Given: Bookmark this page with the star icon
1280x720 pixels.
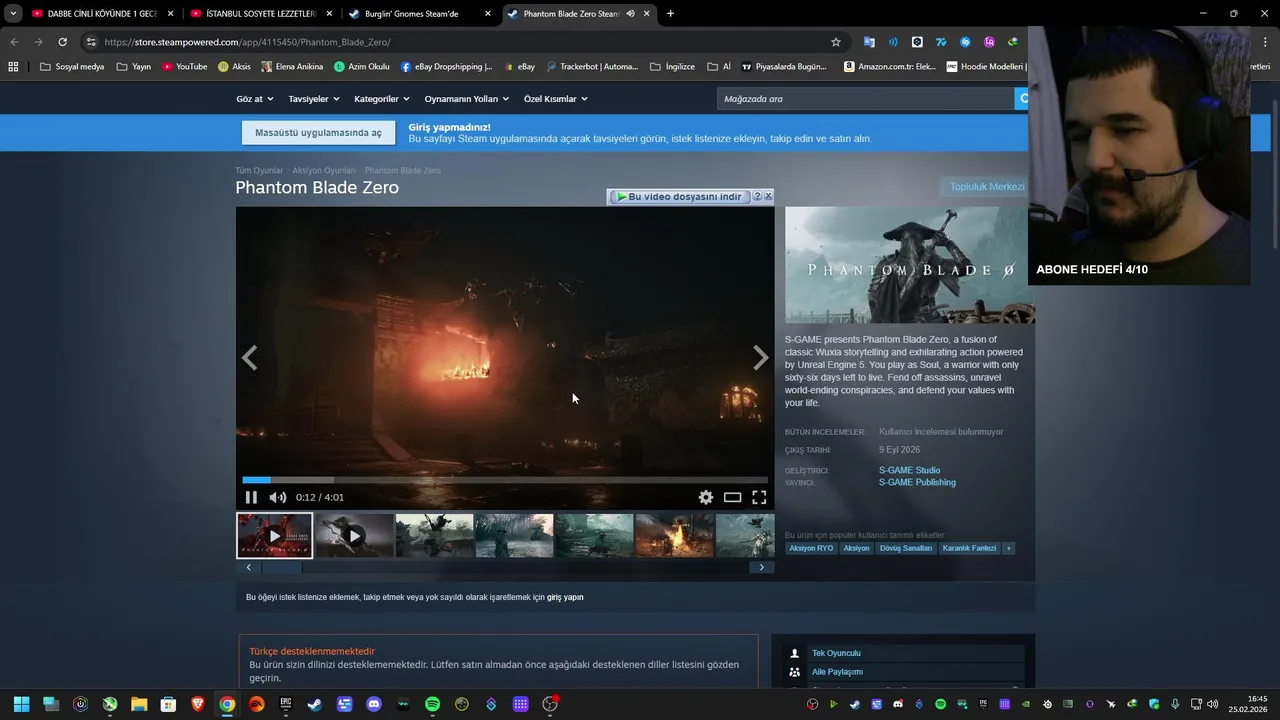Looking at the screenshot, I should pyautogui.click(x=836, y=42).
